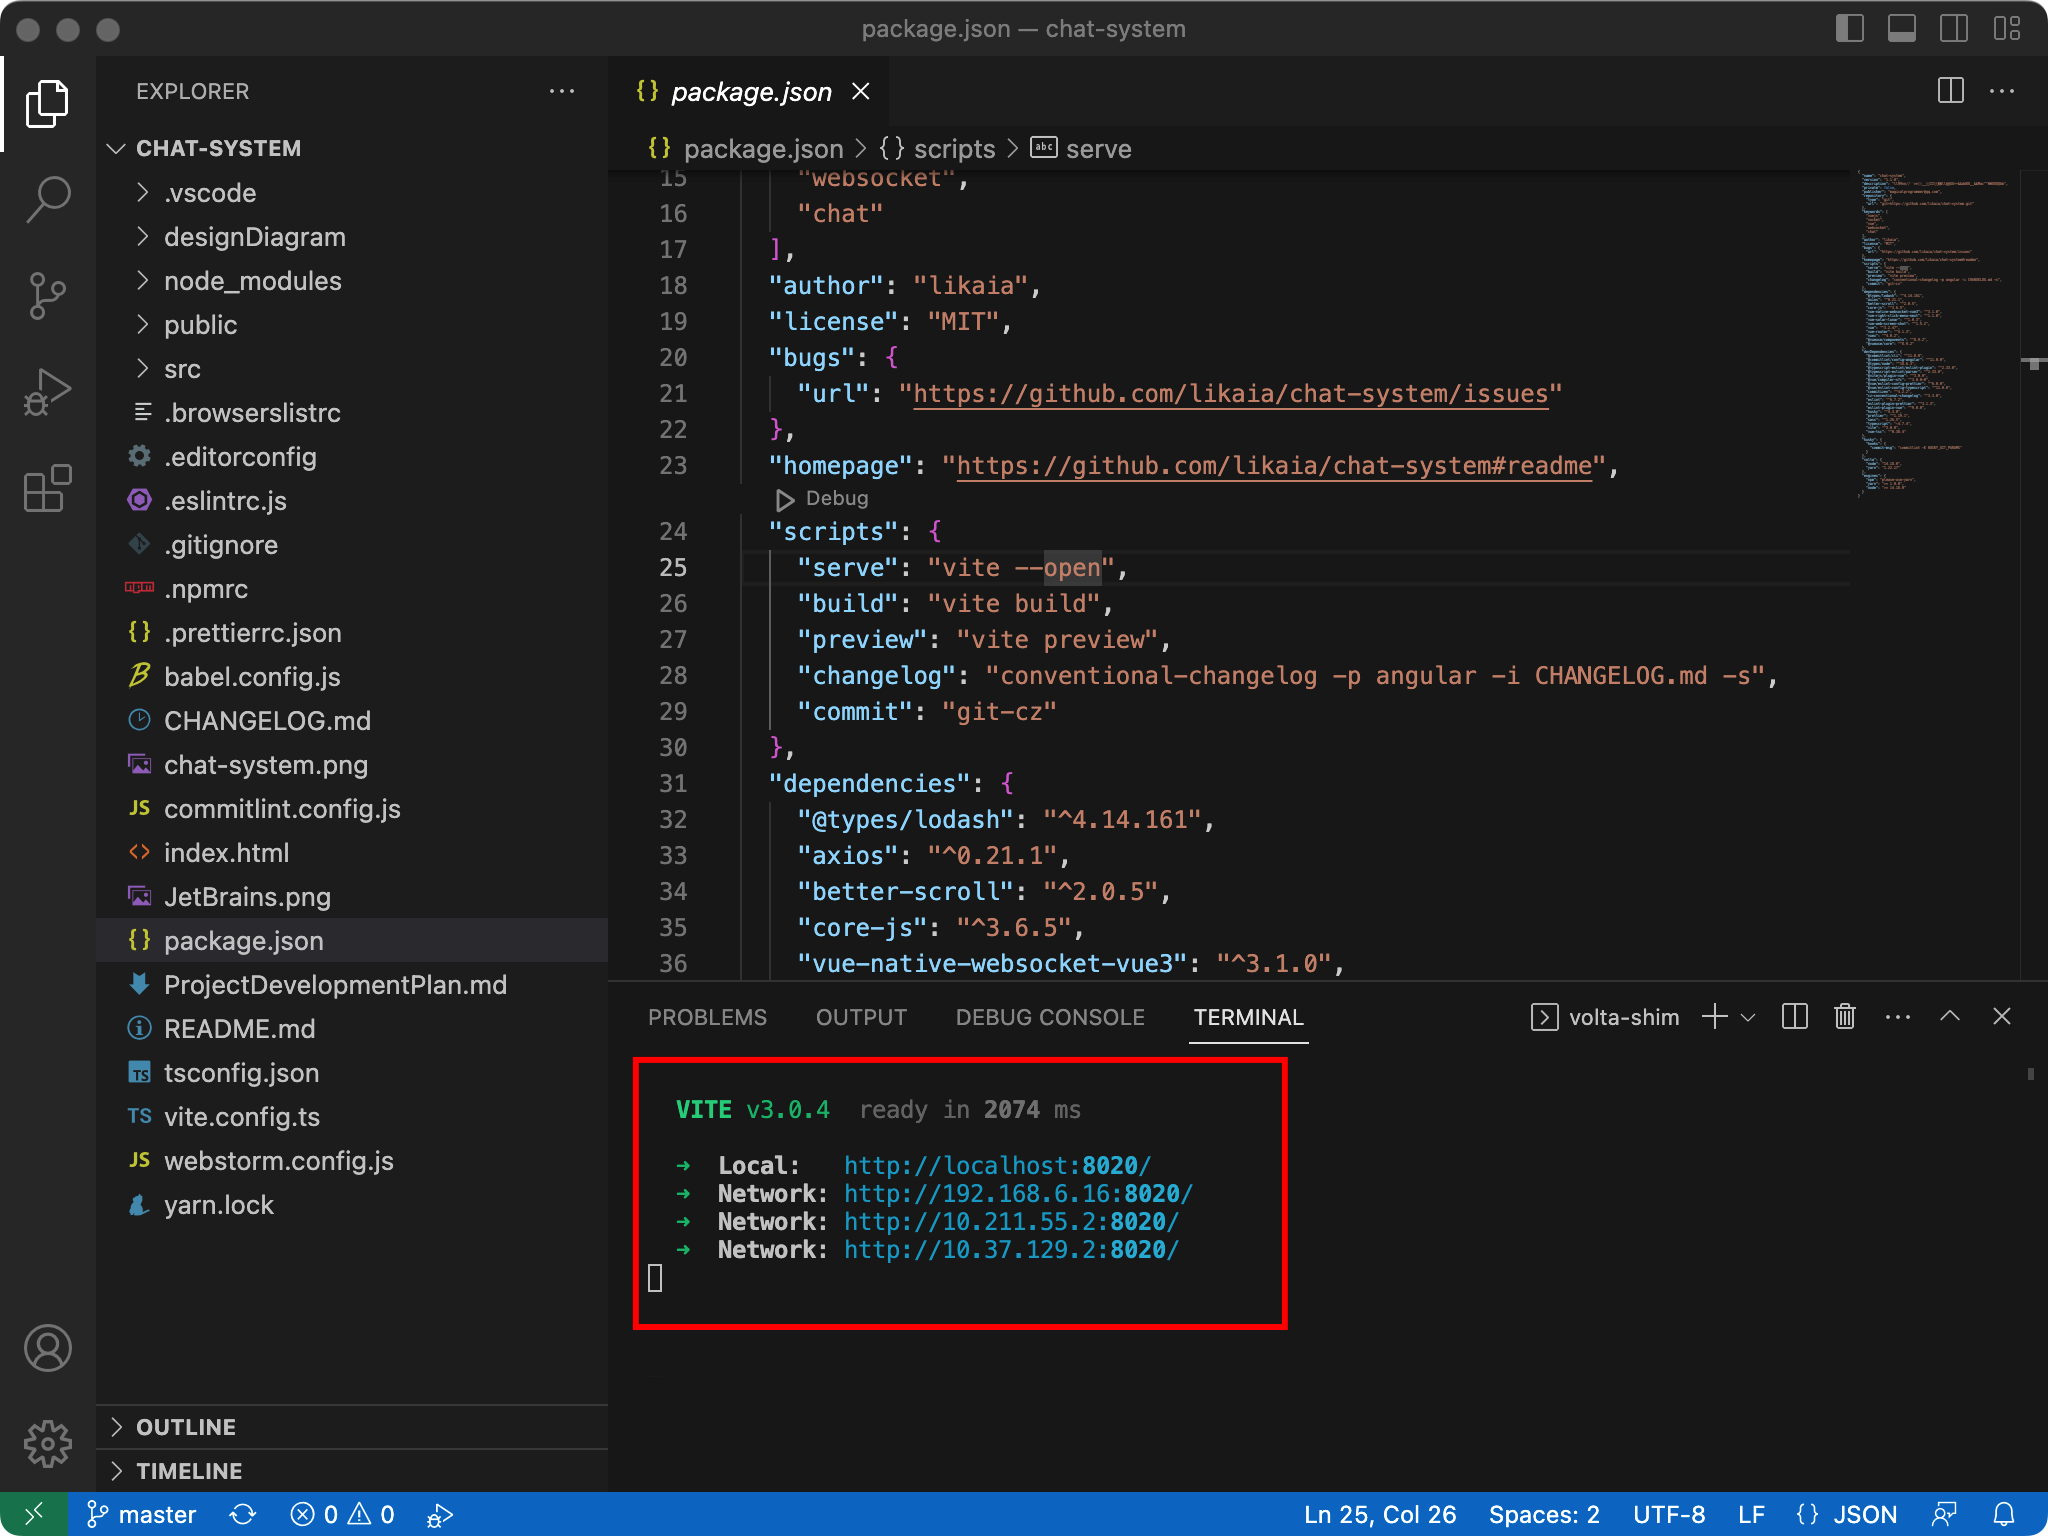Open the Source Control view
The height and width of the screenshot is (1536, 2048).
click(47, 296)
